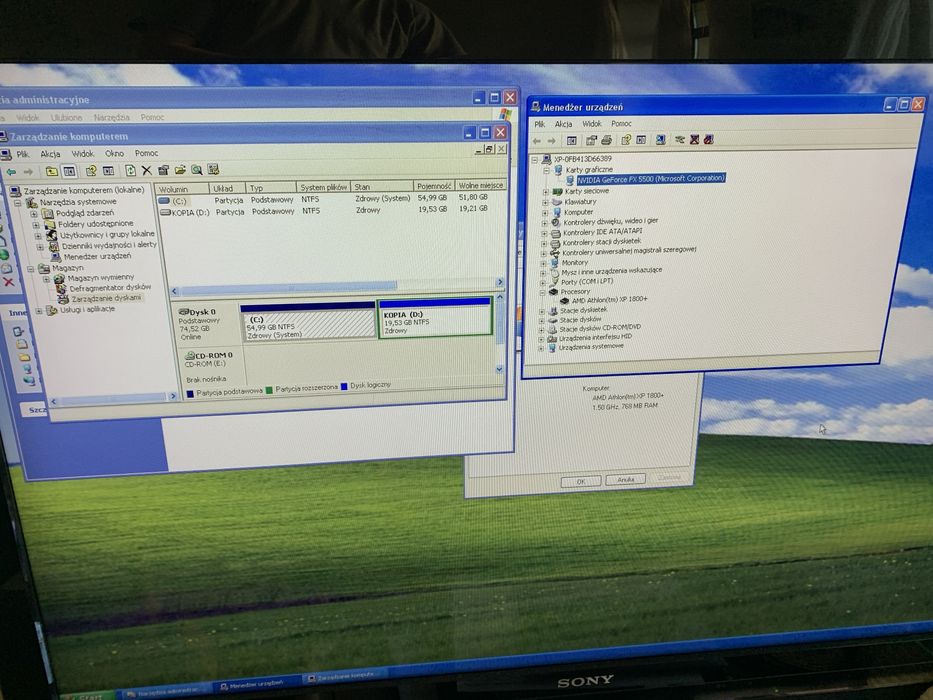This screenshot has height=700, width=933.
Task: Click help question icon in Zarządzanie komputerem toolbar
Action: click(x=91, y=171)
